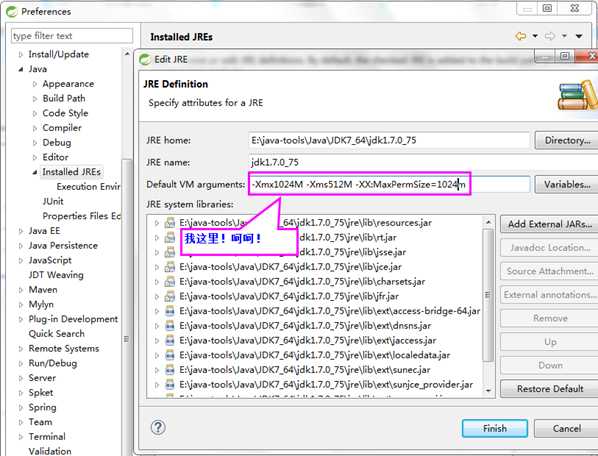Click the JRE name field

tap(423, 162)
